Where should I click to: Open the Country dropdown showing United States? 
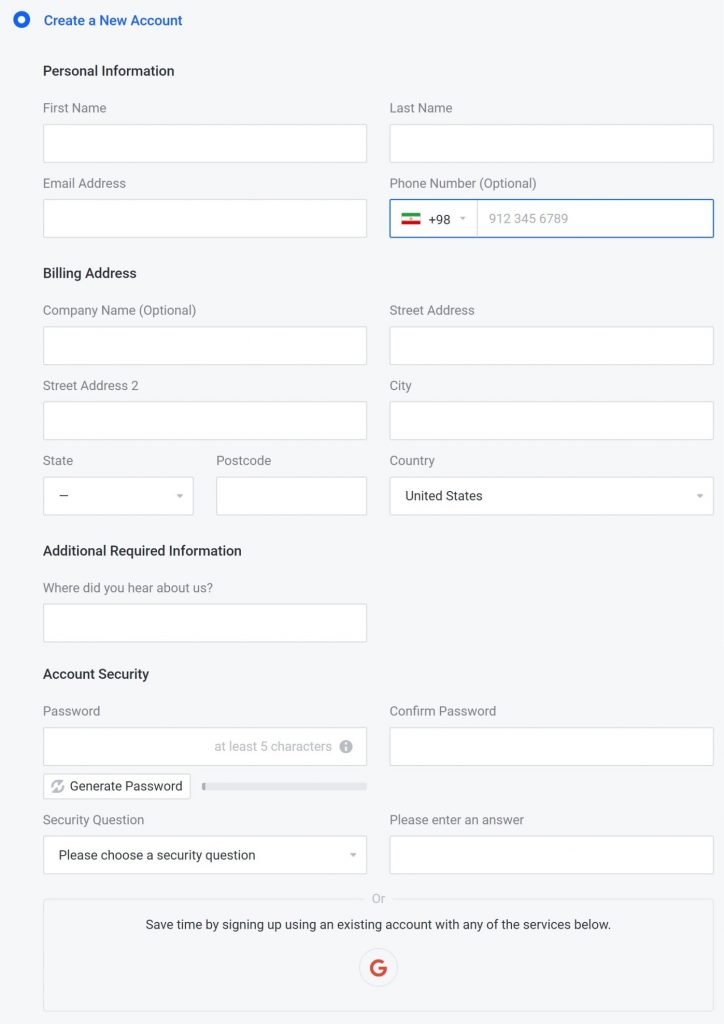pos(551,496)
